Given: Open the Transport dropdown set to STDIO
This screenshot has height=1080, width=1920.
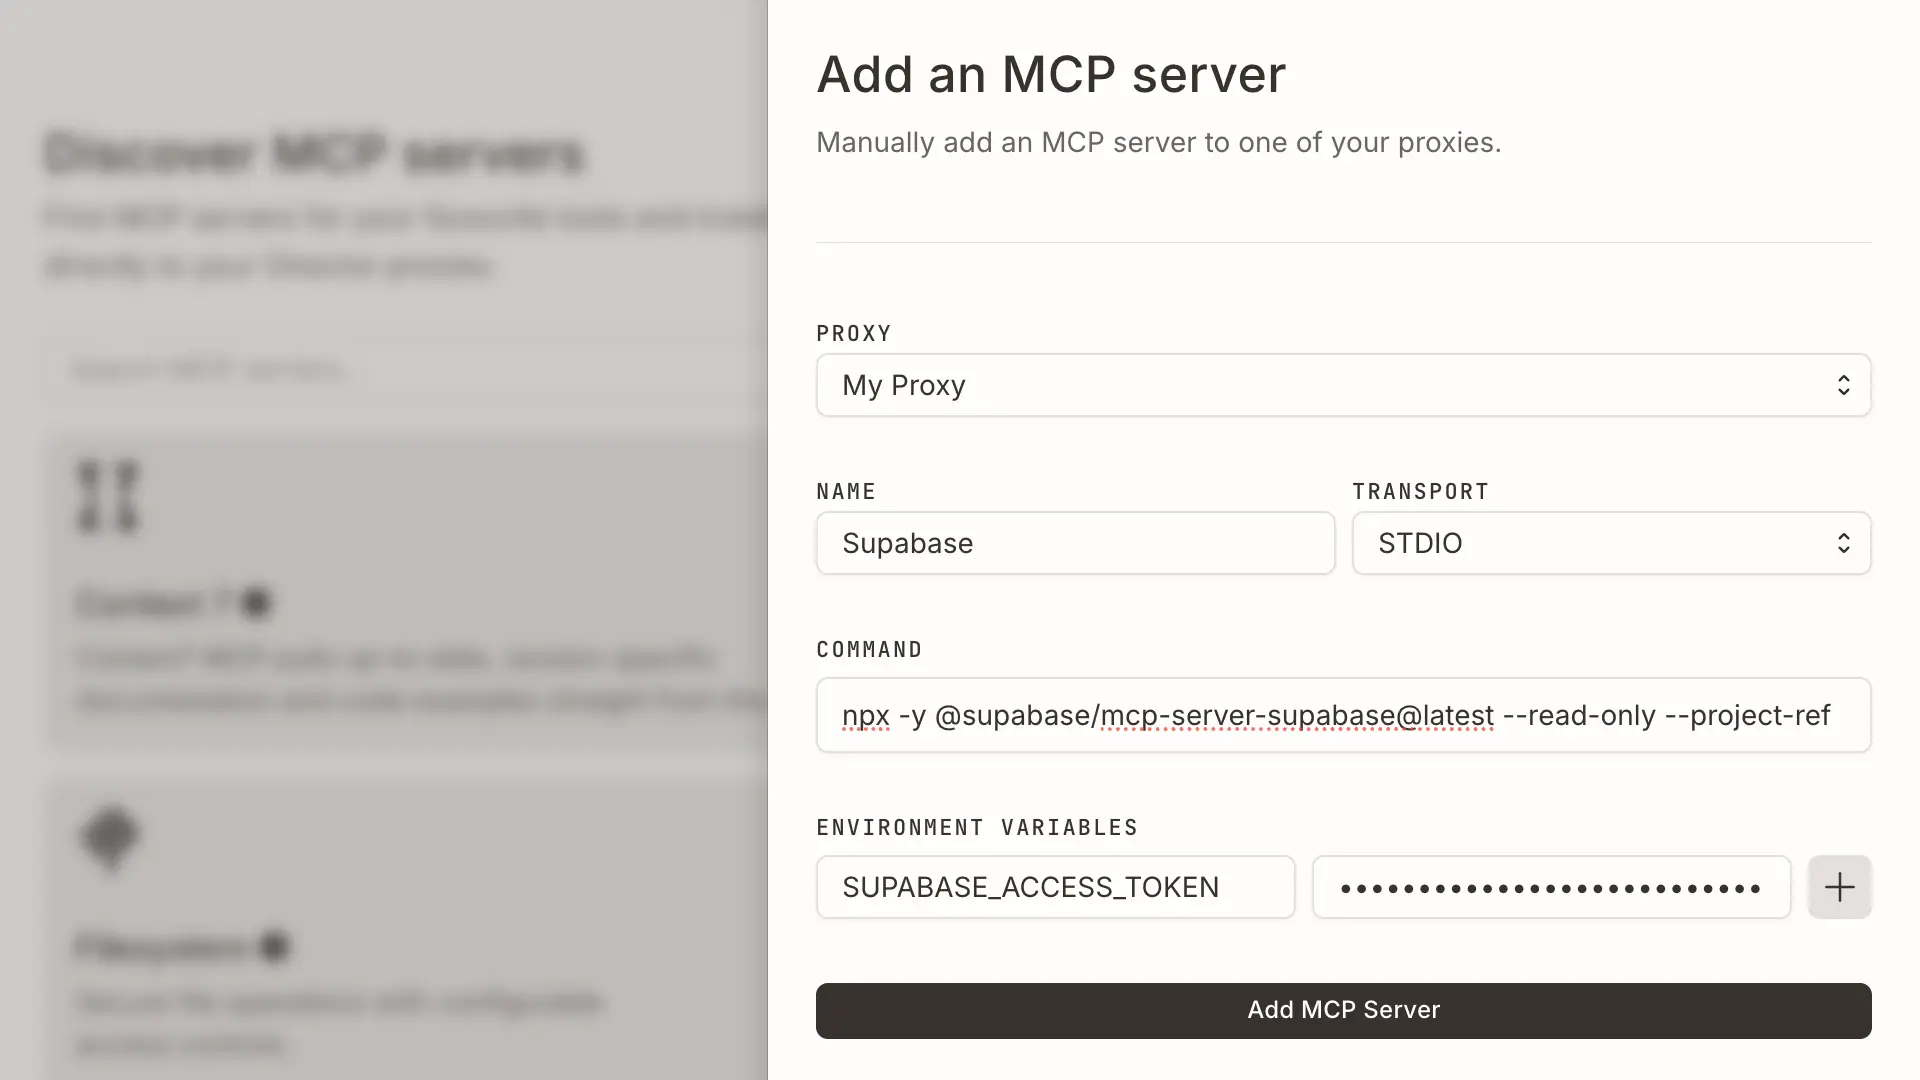Looking at the screenshot, I should tap(1611, 543).
